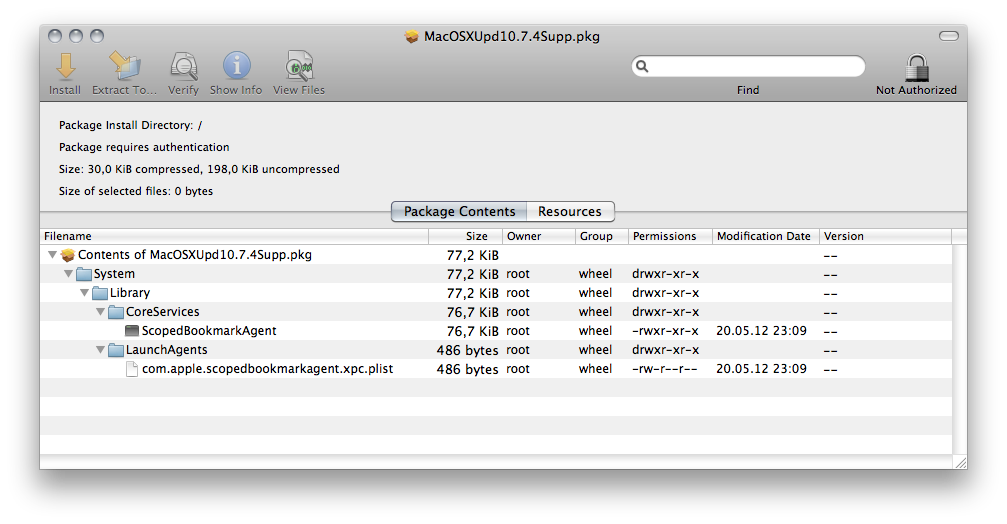This screenshot has width=1007, height=524.
Task: Click the Permissions column header
Action: tap(670, 236)
